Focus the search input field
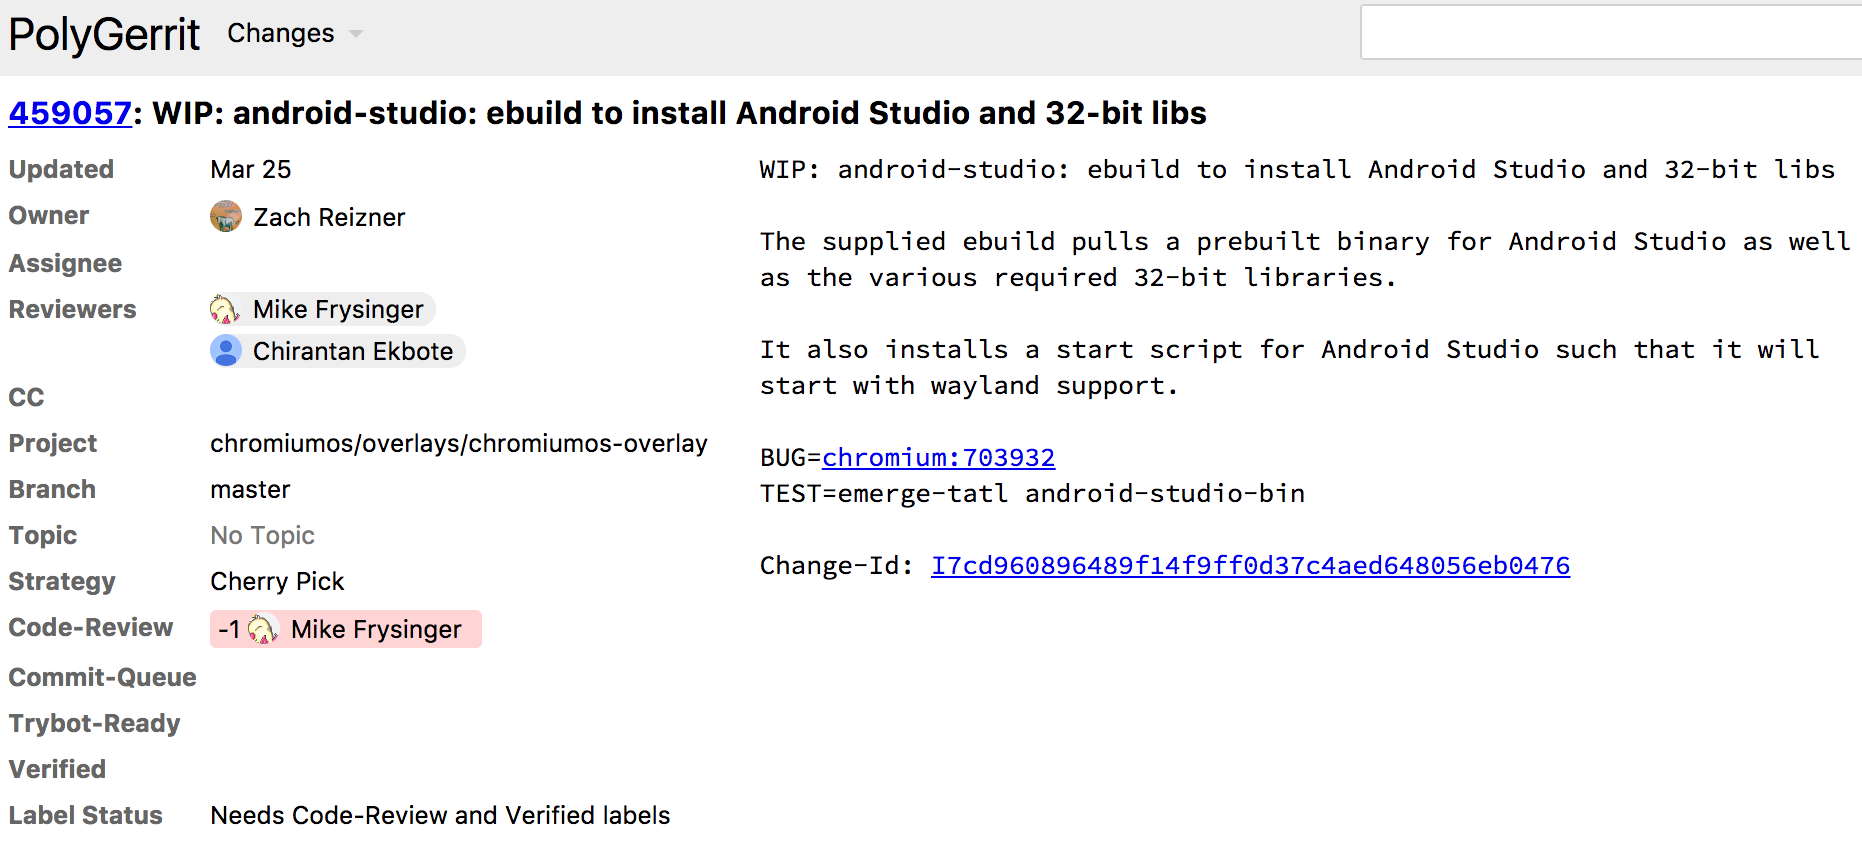 point(1610,32)
